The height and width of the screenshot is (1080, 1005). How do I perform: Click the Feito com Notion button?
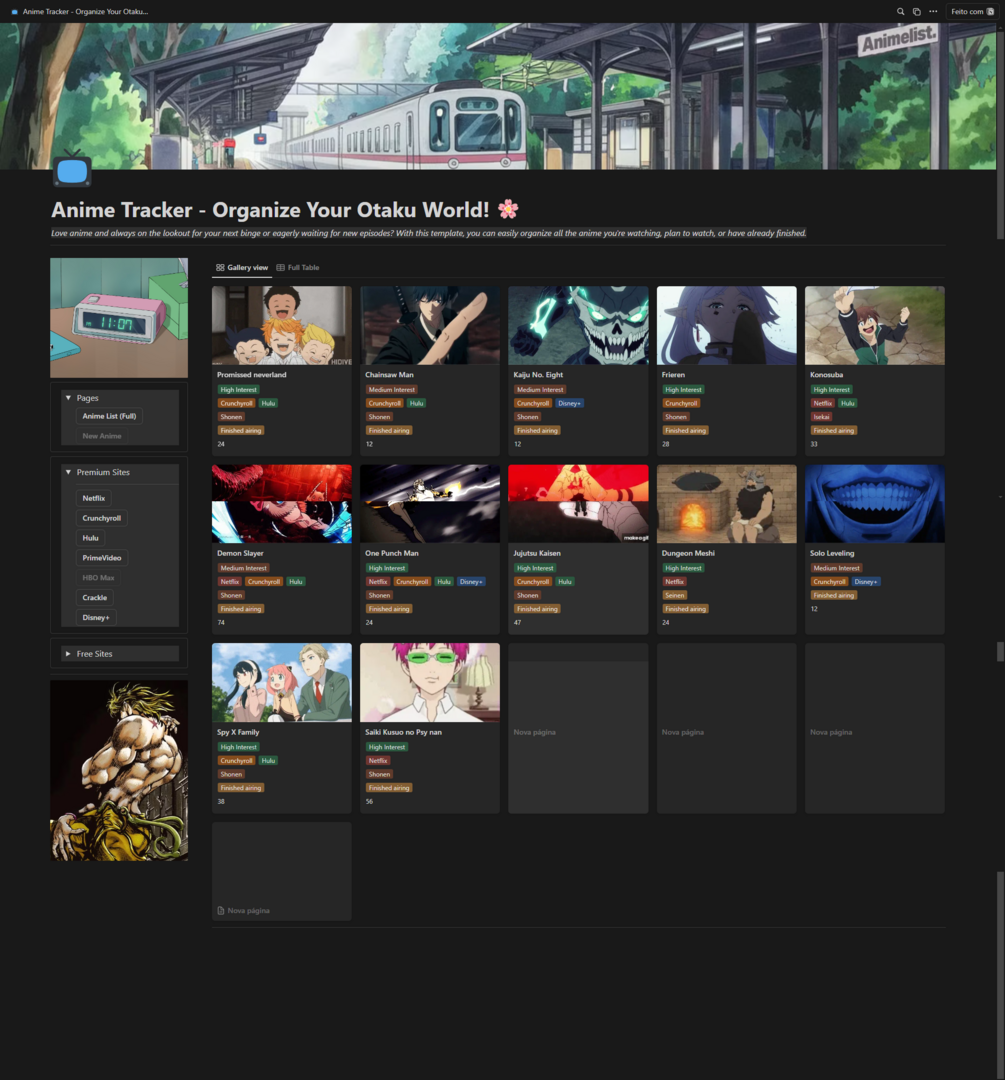tap(972, 12)
